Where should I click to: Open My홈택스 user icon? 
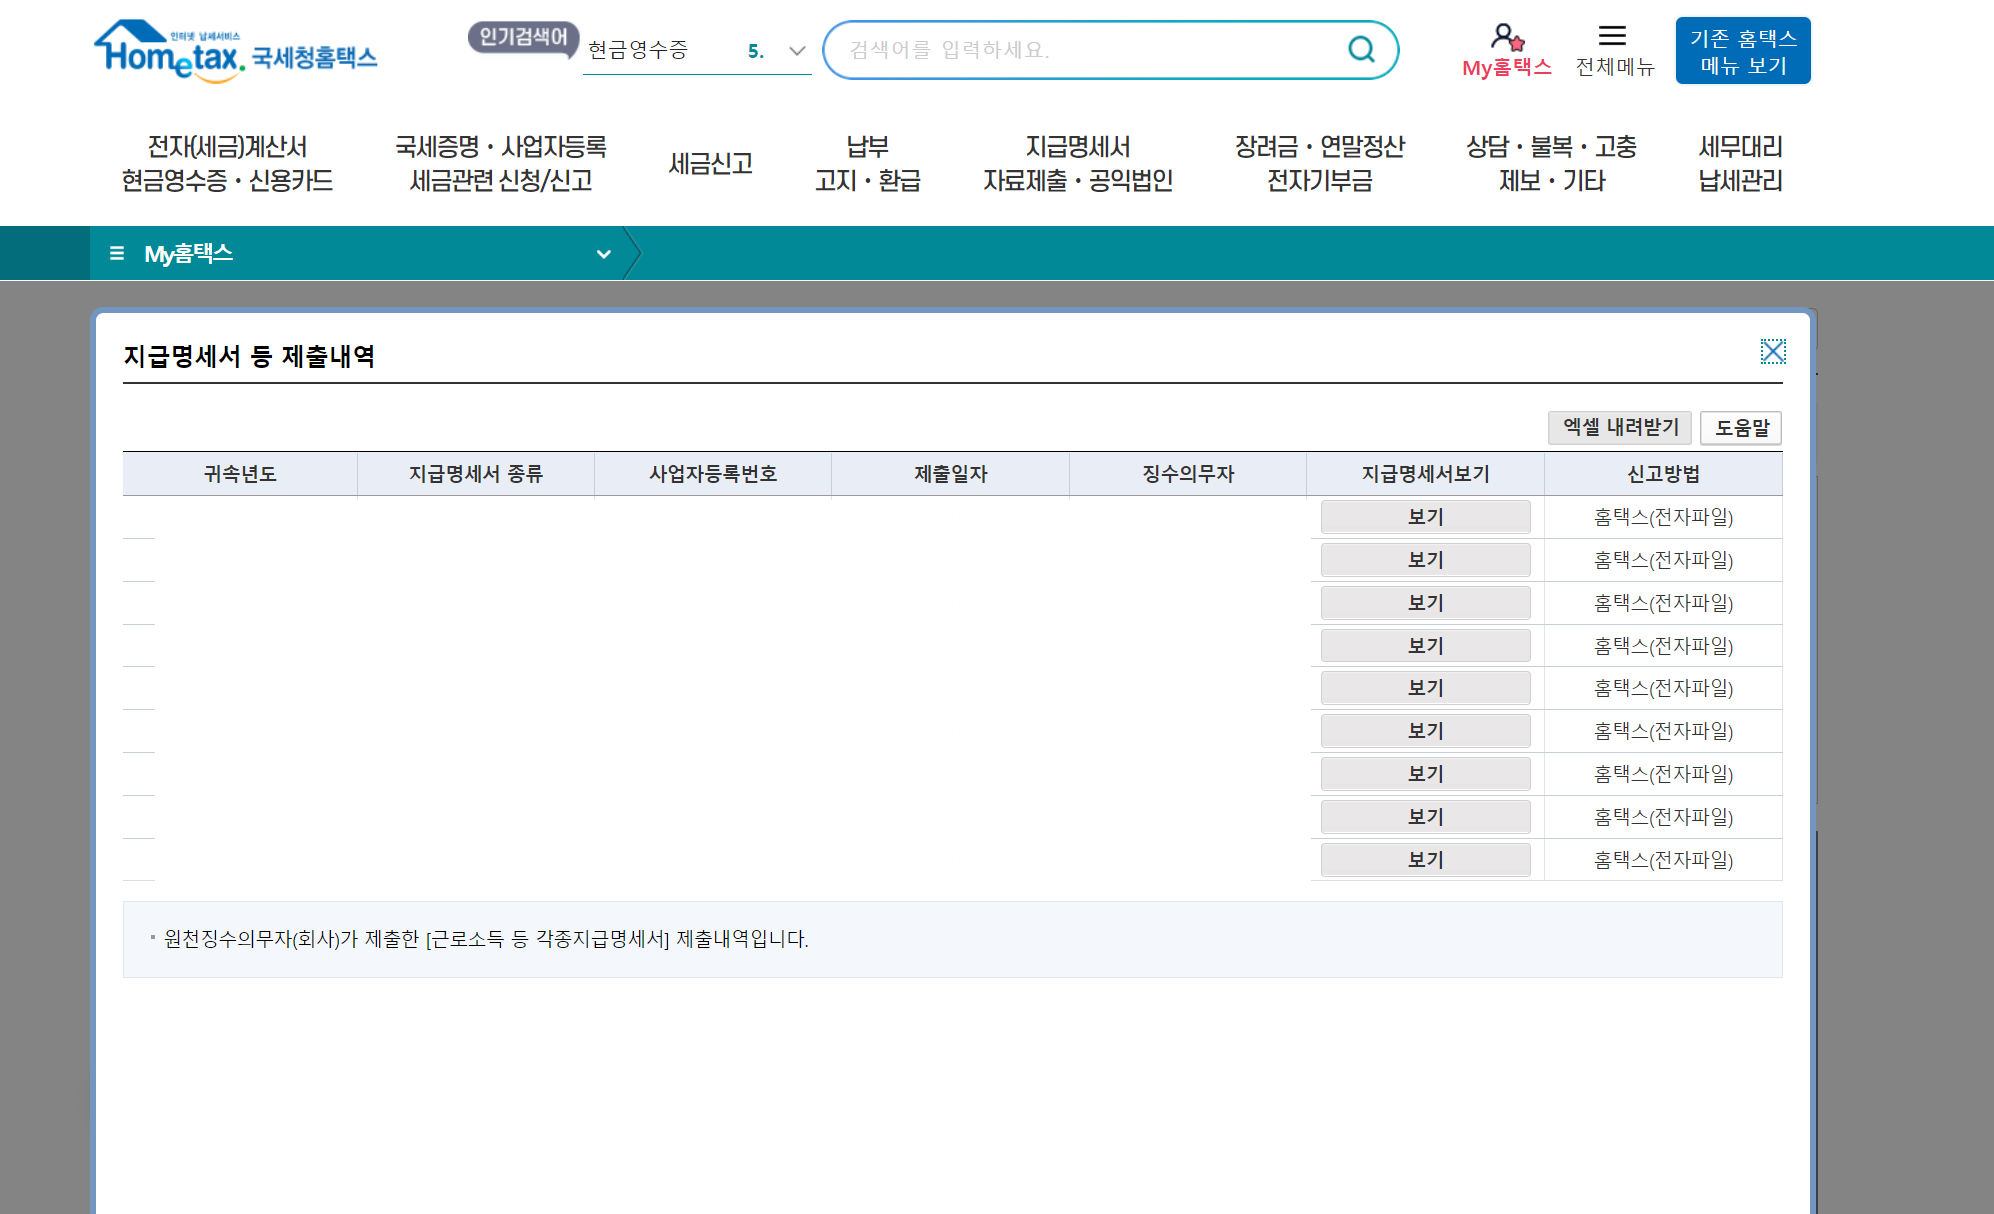(1507, 37)
